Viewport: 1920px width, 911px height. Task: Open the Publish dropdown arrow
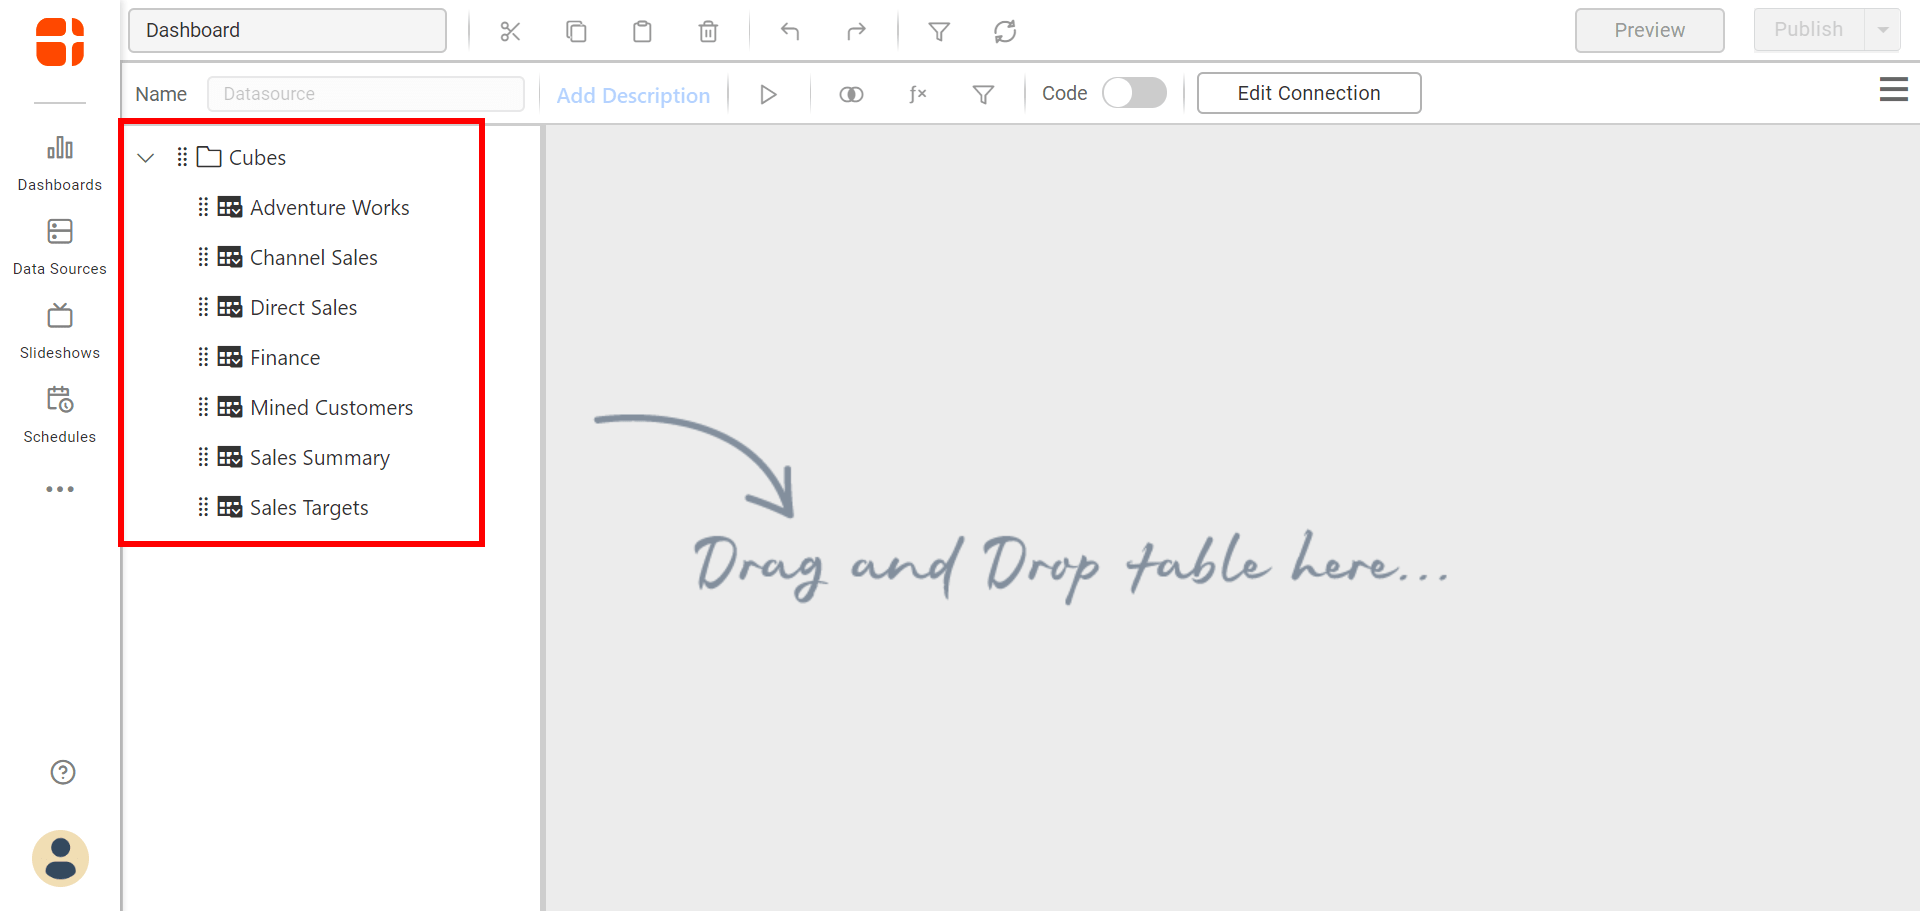(x=1883, y=30)
